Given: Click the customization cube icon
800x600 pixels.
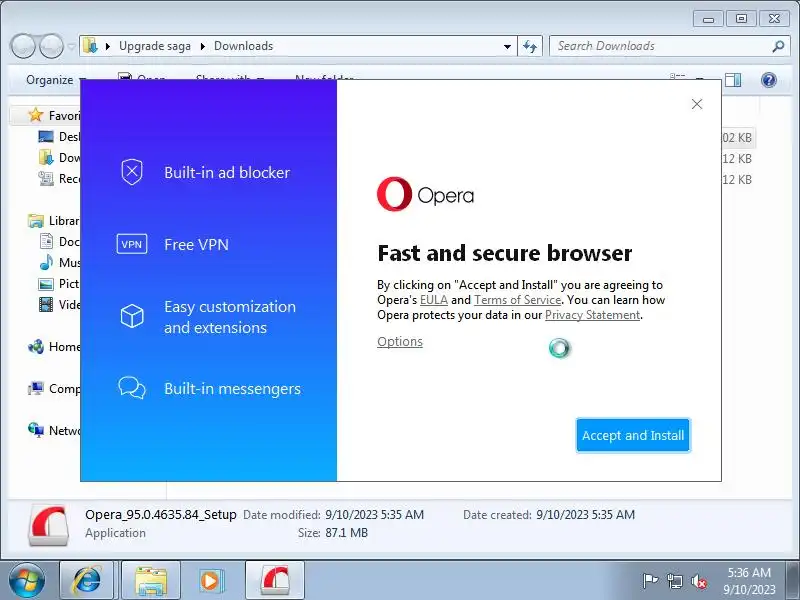Looking at the screenshot, I should click(x=132, y=316).
